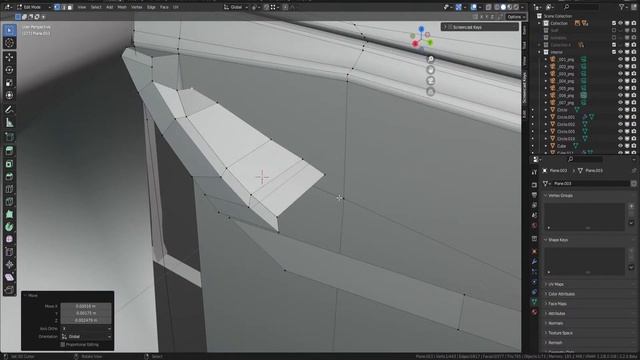The width and height of the screenshot is (640, 360).
Task: Open the shape key specials arrow button
Action: click(x=631, y=267)
